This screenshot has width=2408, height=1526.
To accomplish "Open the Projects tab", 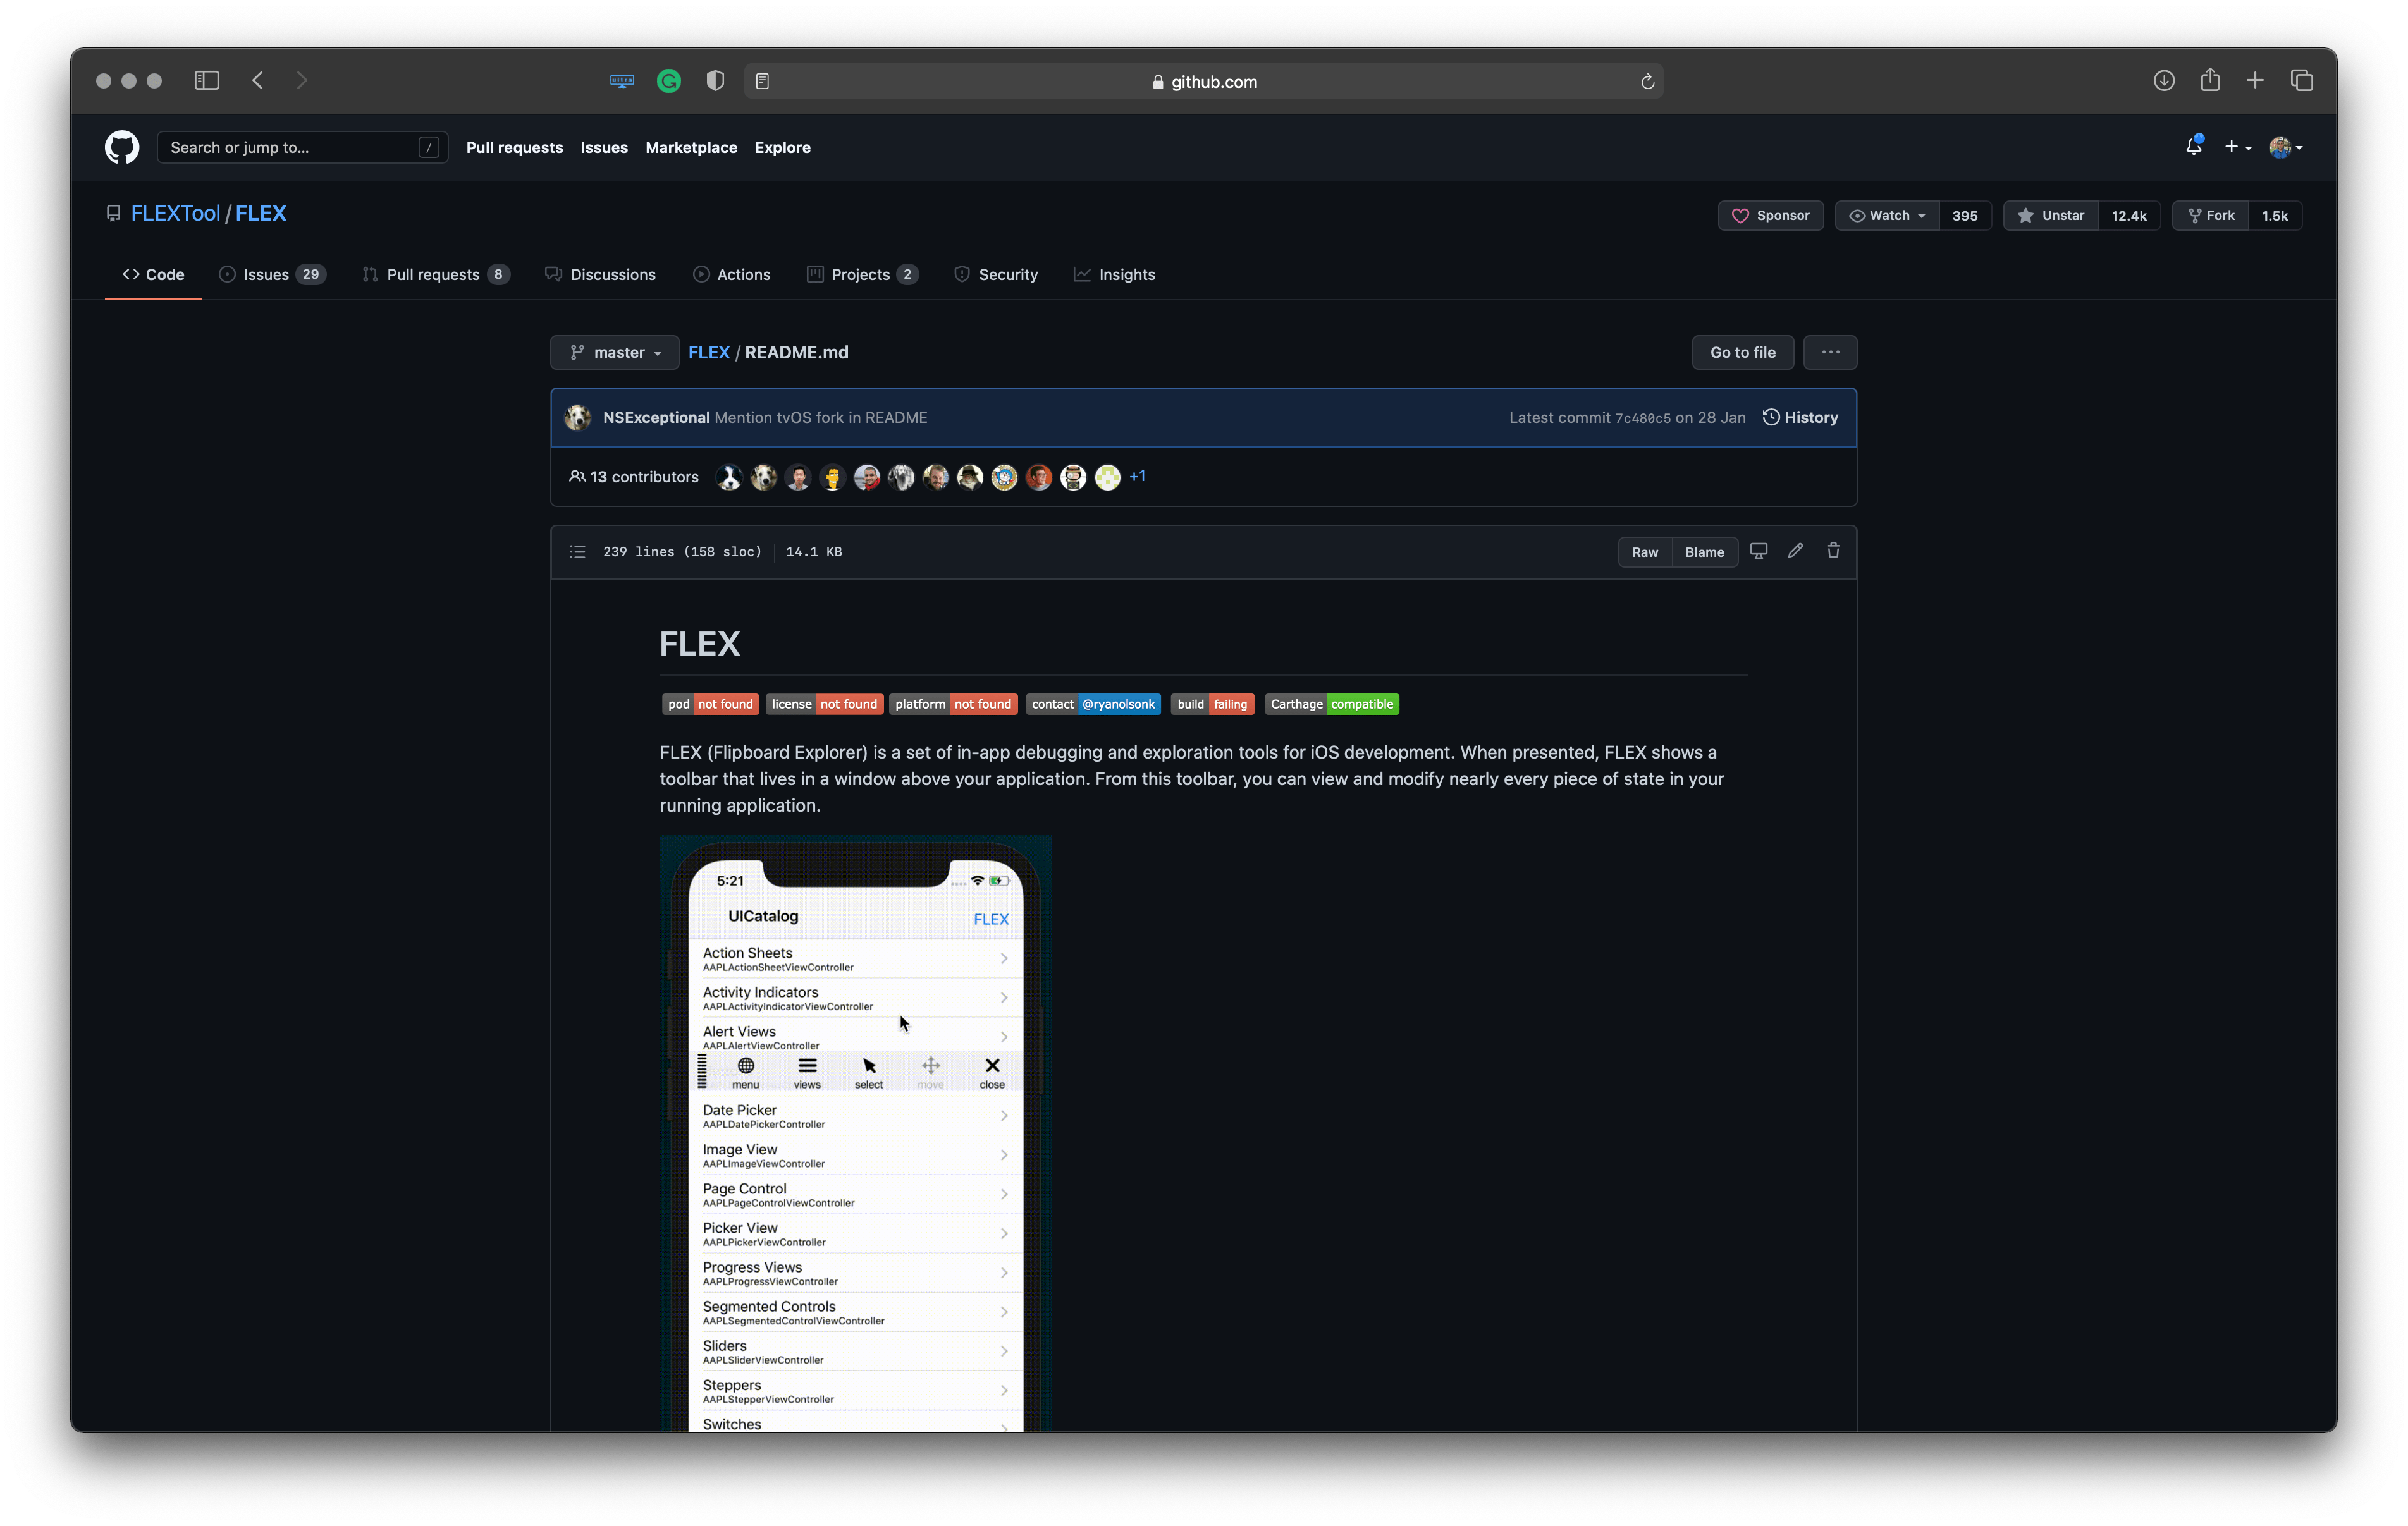I will click(862, 274).
